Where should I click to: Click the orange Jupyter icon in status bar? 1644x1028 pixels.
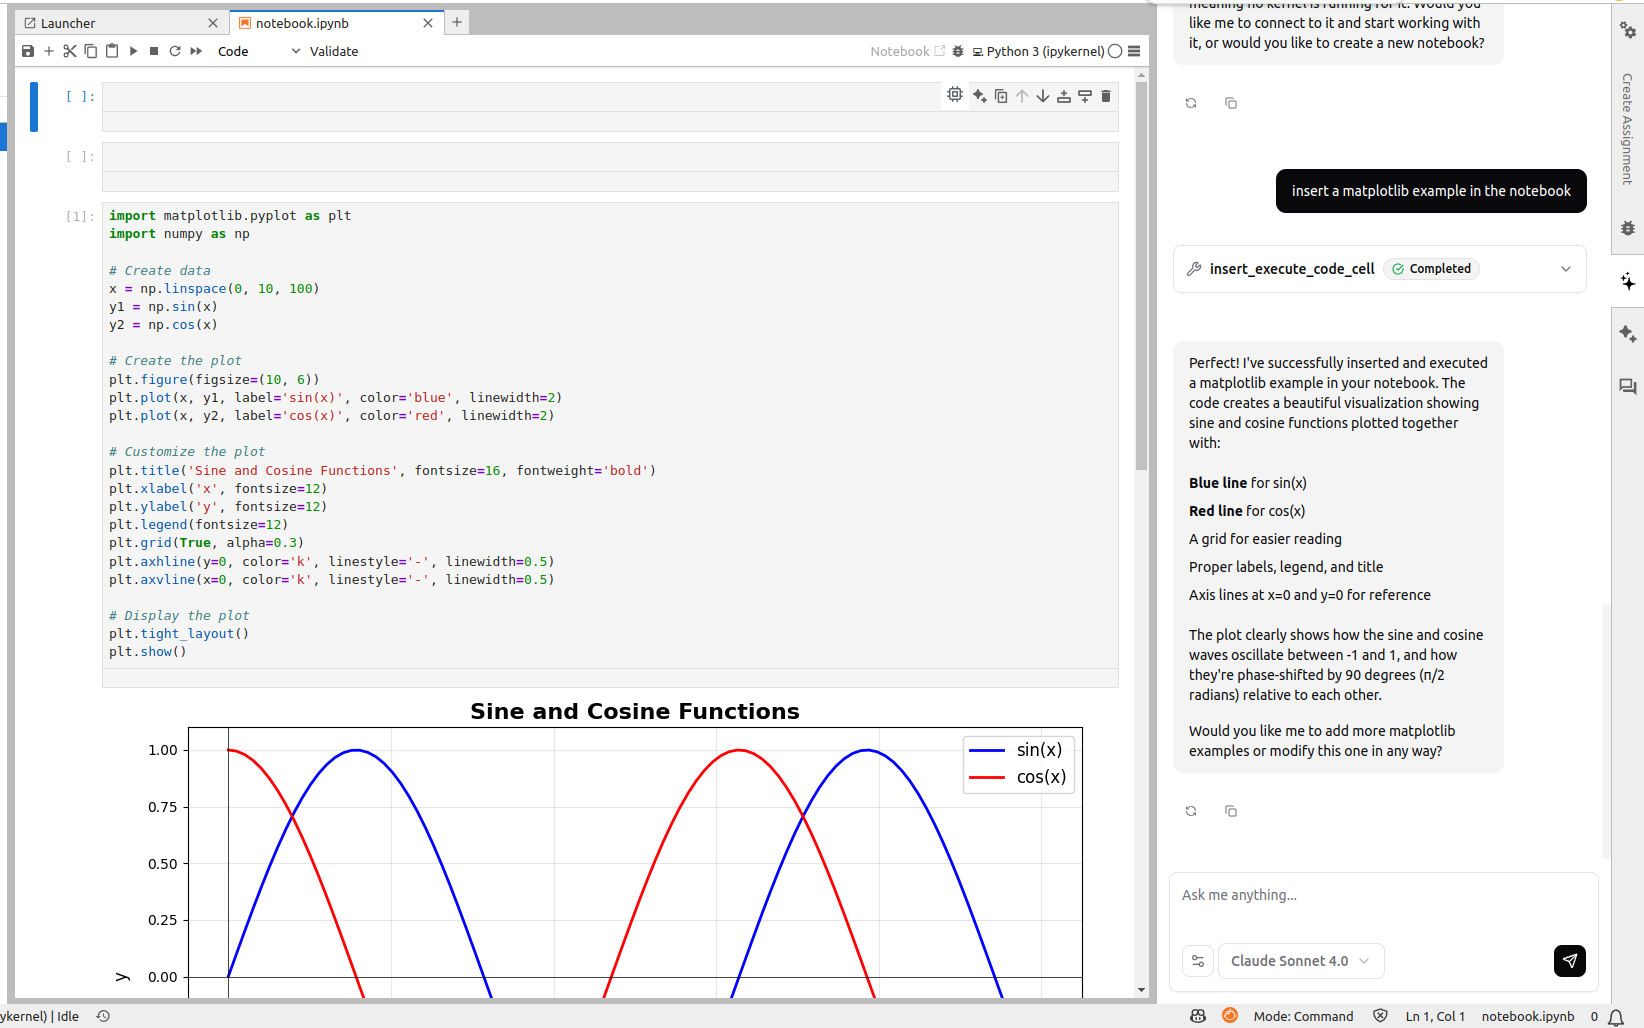tap(1230, 1016)
